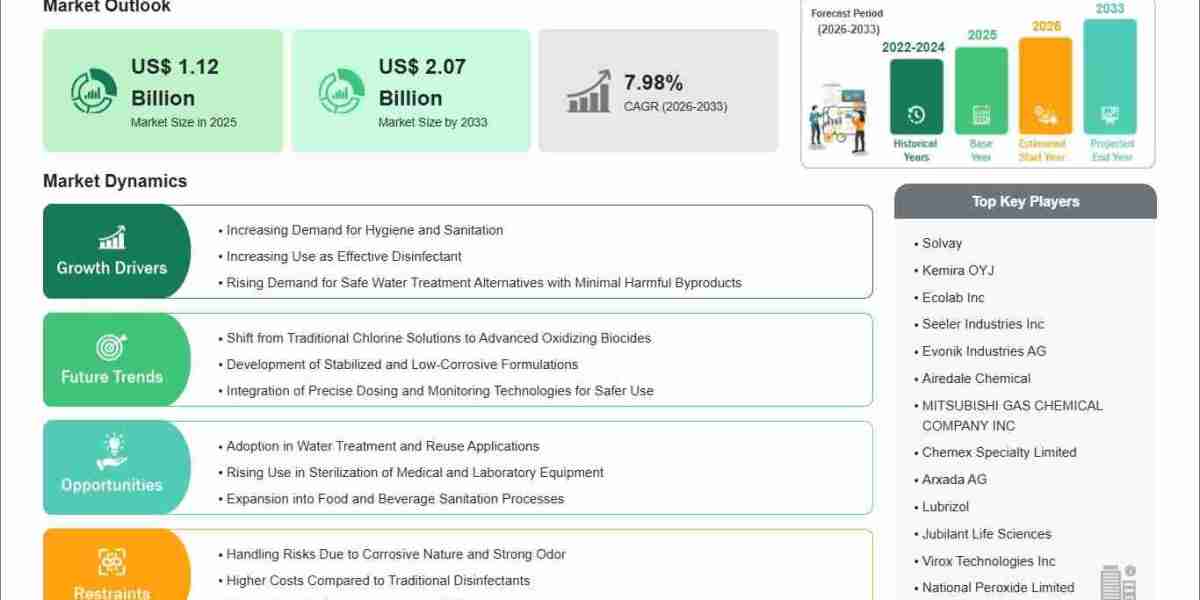The image size is (1200, 600).
Task: Click the 7.98% CAGR value
Action: 653,82
